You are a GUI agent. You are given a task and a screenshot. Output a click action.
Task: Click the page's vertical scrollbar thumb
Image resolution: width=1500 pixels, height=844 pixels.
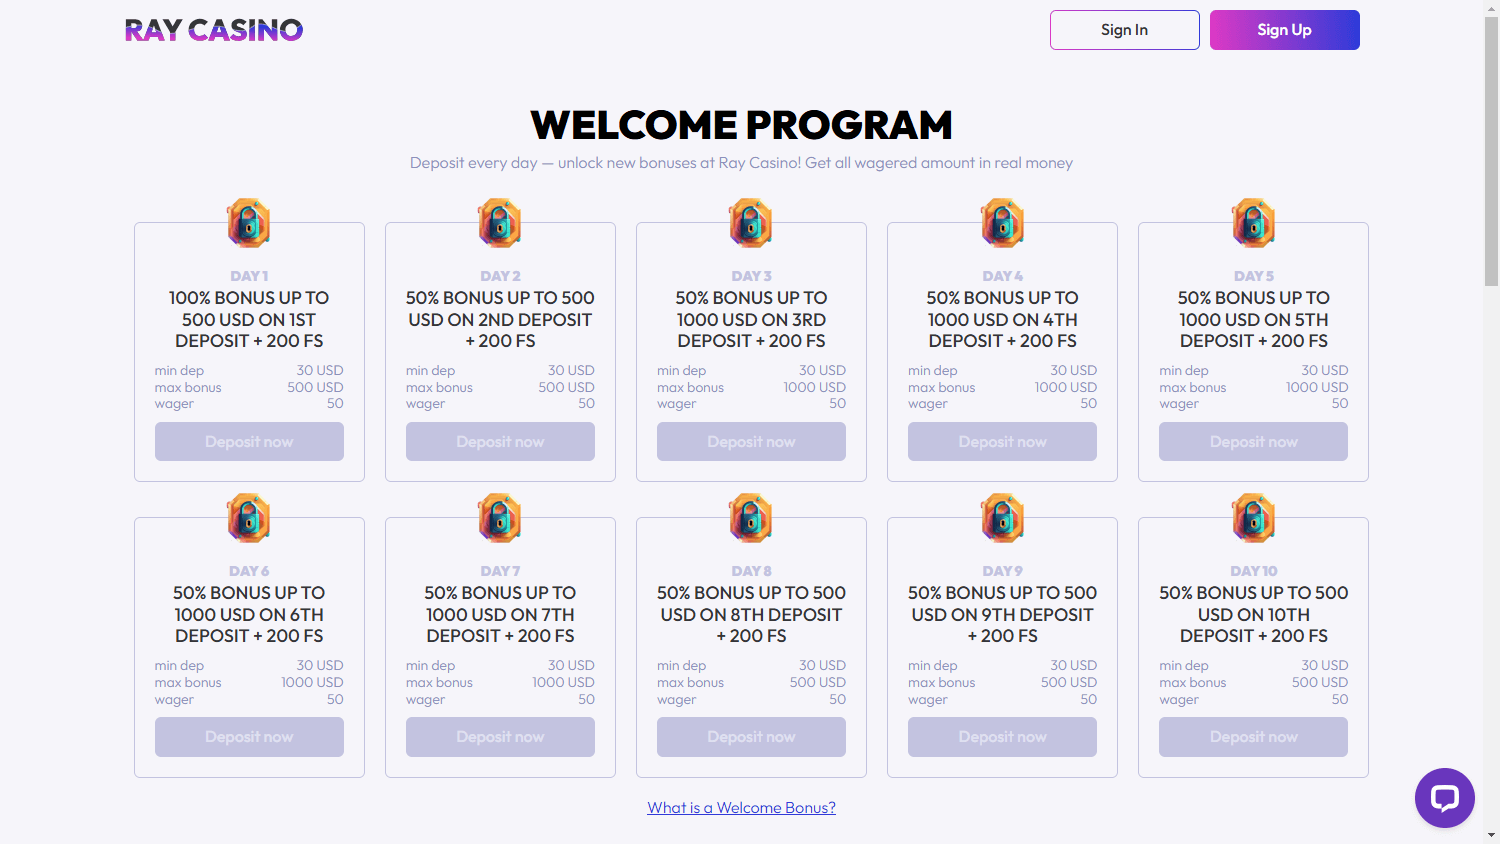click(x=1491, y=150)
